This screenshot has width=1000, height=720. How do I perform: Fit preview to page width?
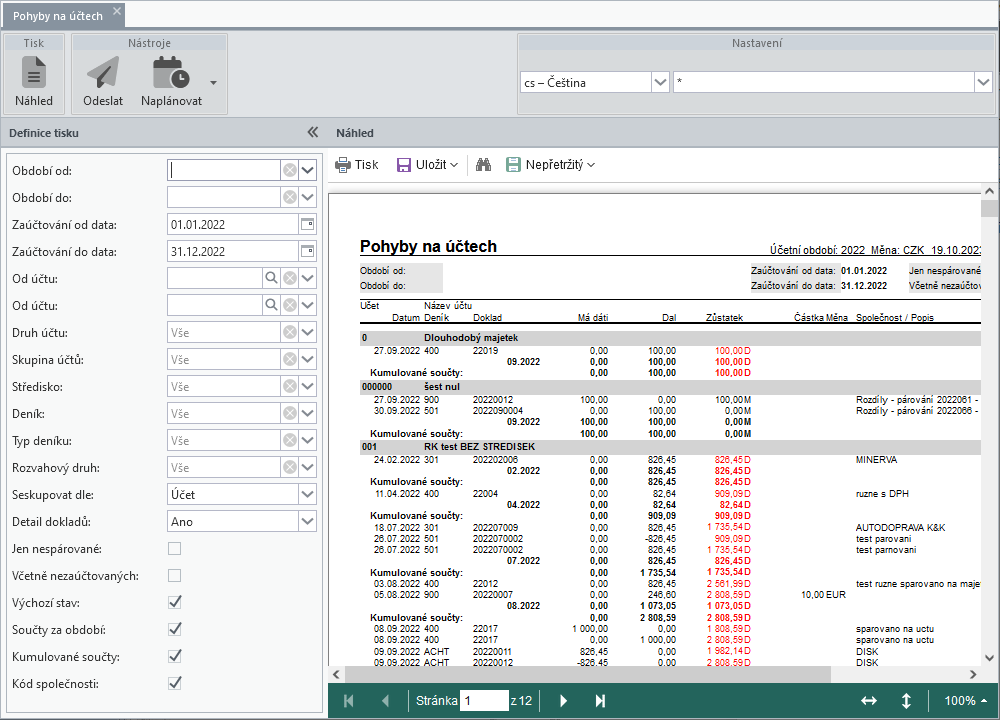869,701
